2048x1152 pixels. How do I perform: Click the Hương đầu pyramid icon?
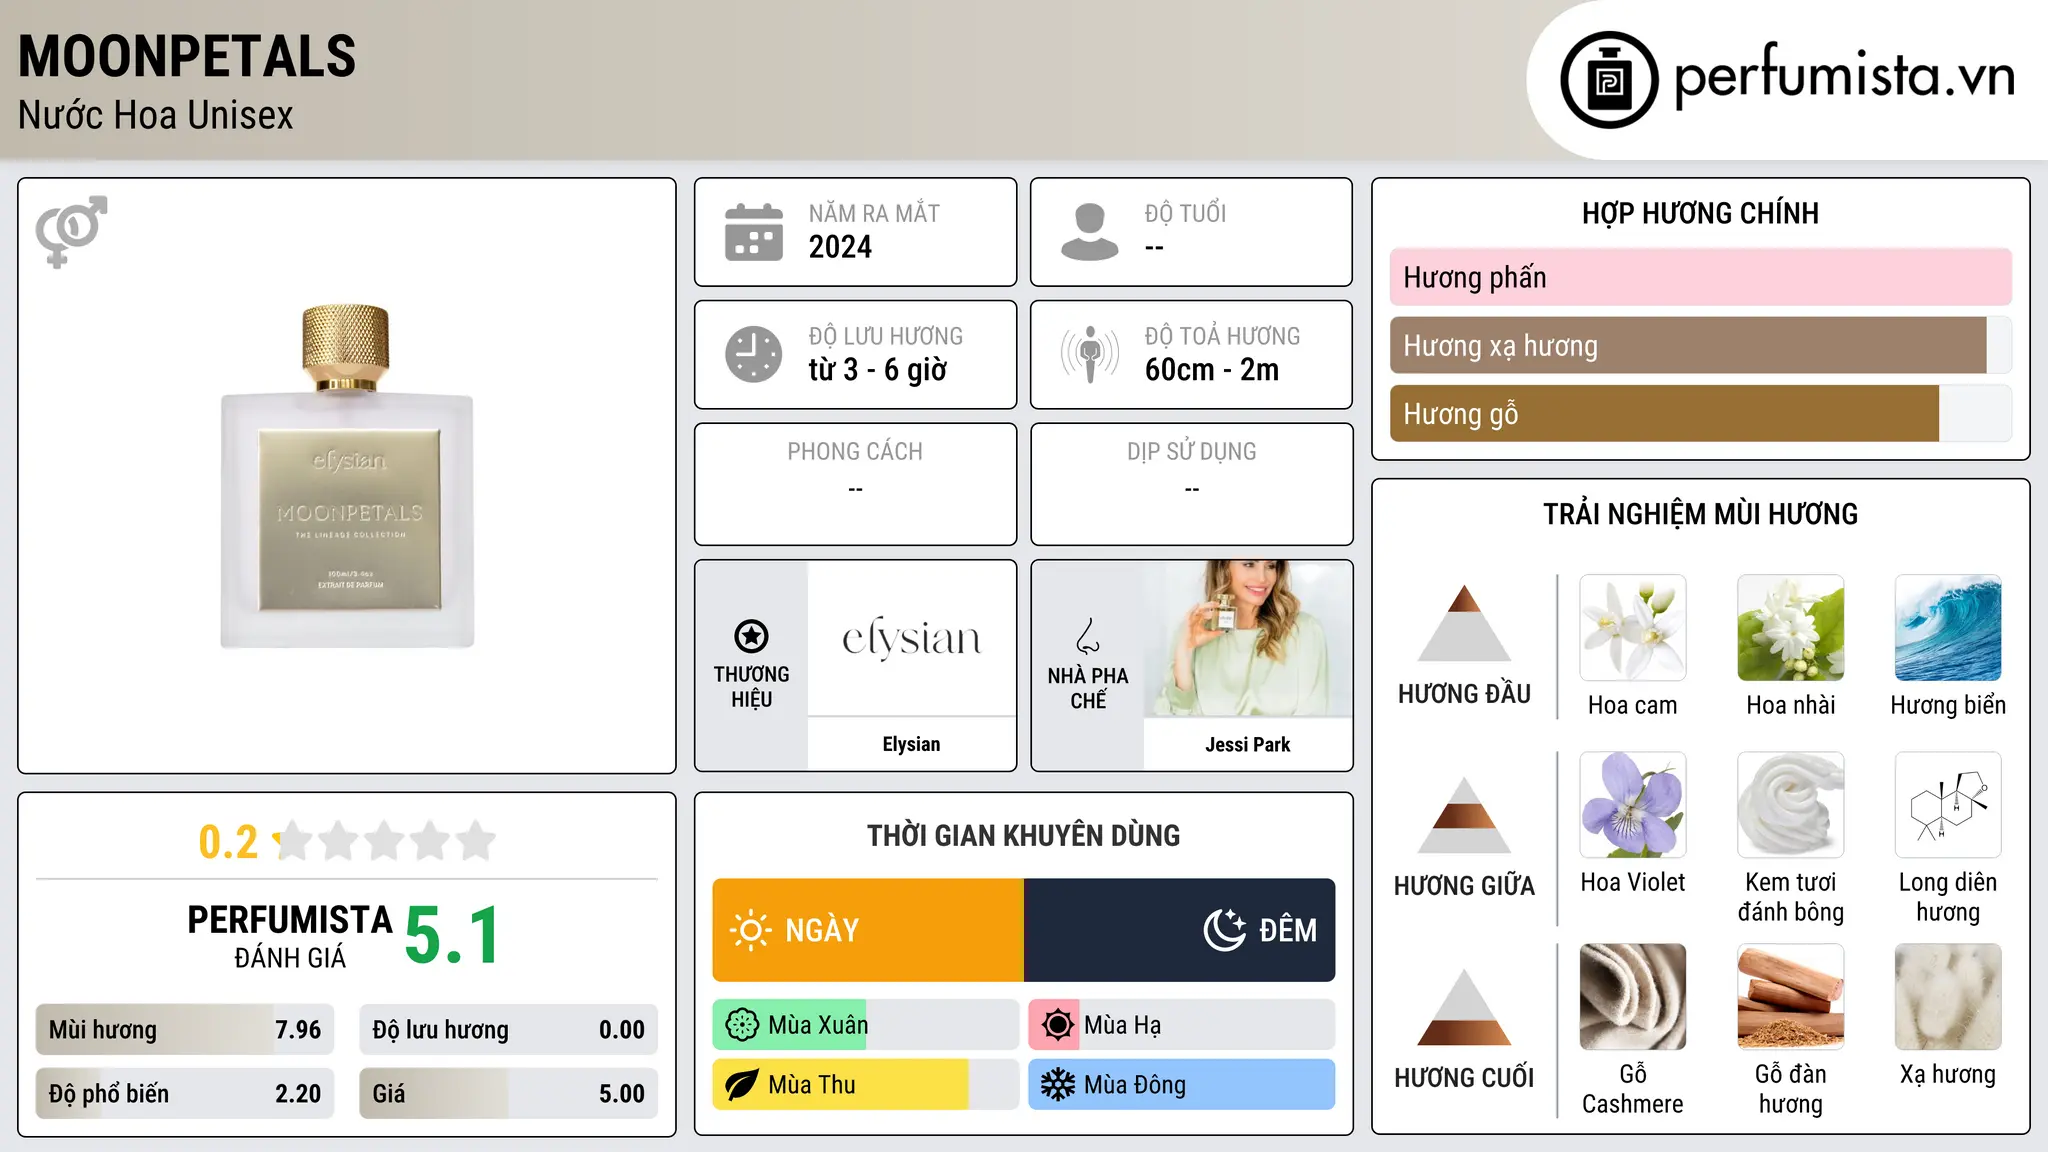coord(1464,623)
